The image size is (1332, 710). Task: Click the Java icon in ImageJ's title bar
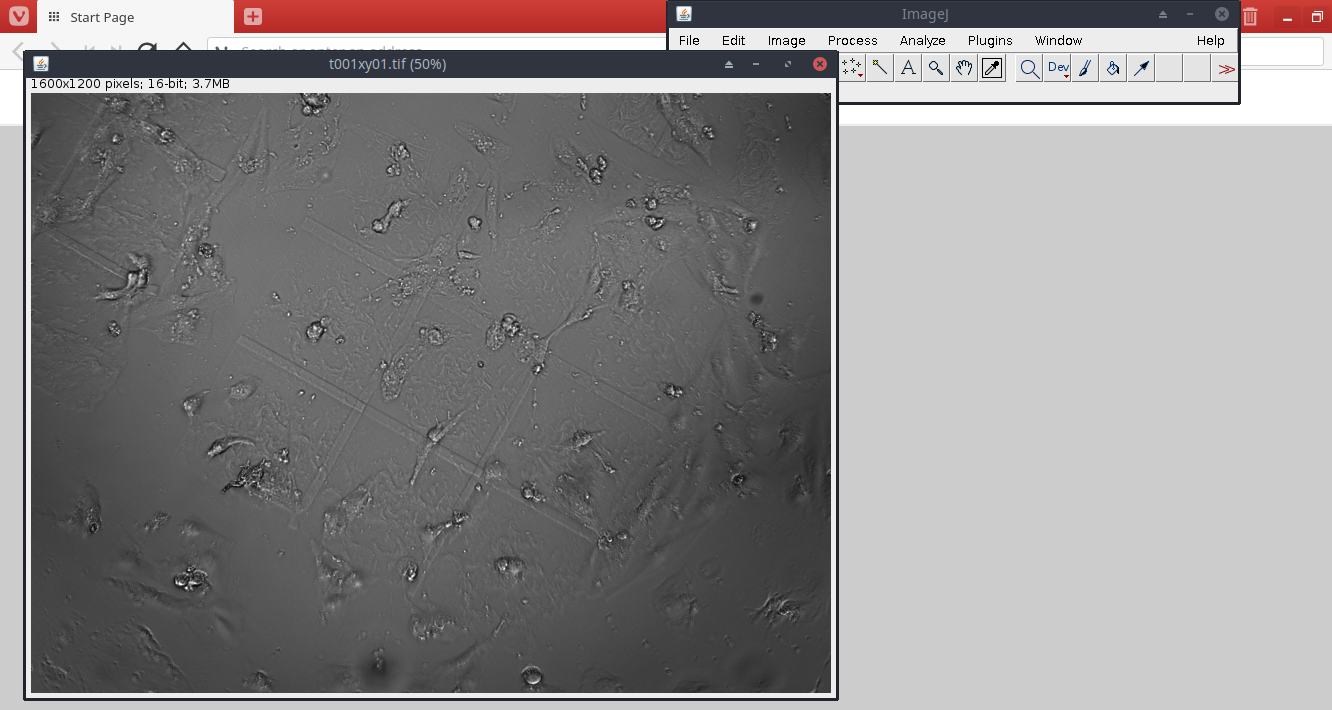pos(685,13)
